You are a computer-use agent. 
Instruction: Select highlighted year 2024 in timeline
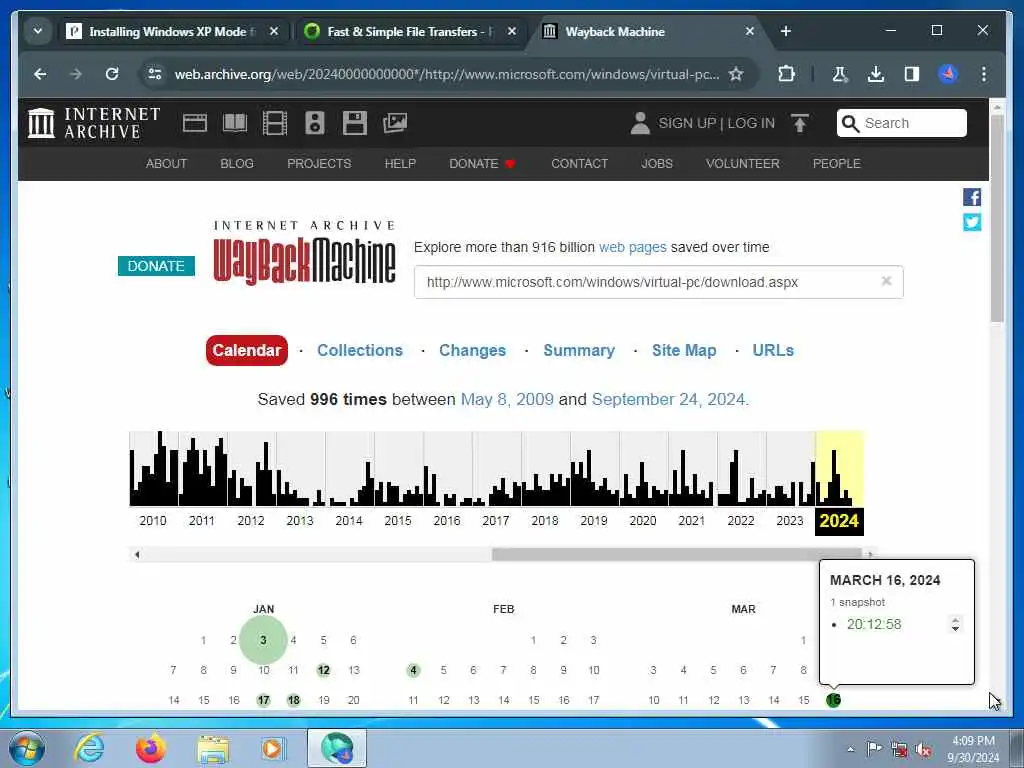(839, 520)
